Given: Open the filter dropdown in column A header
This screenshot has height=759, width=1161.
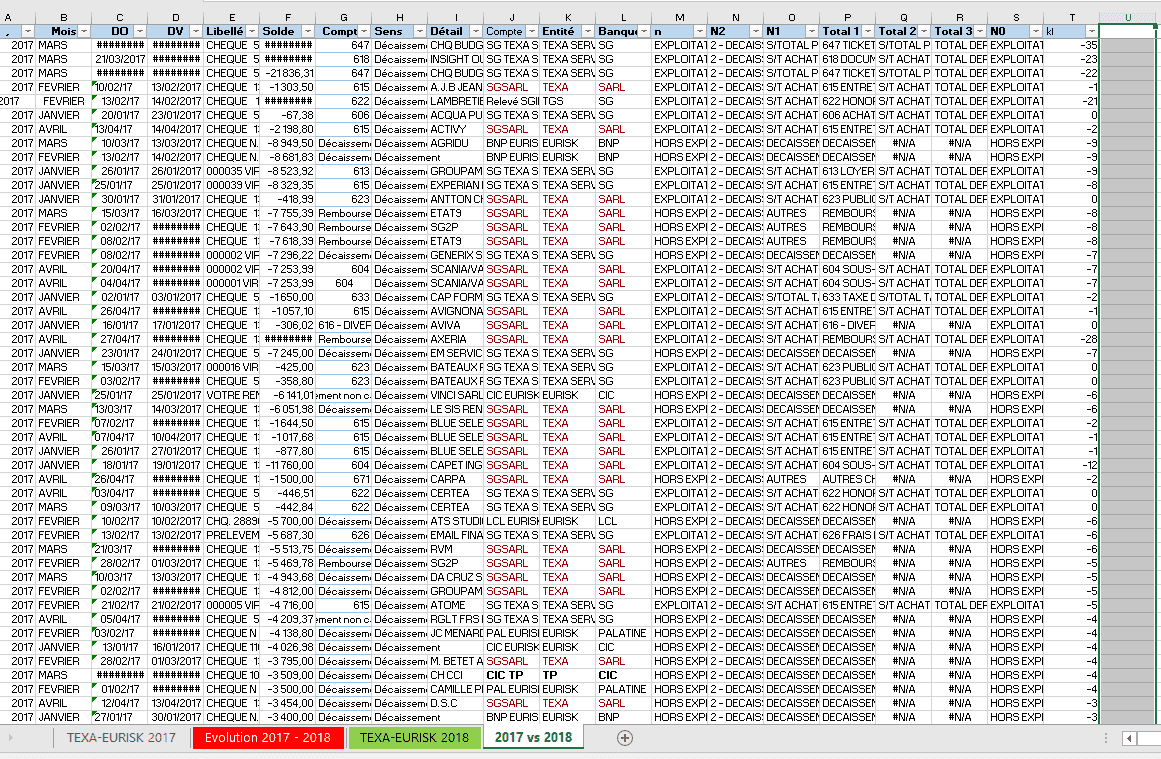Looking at the screenshot, I should tap(27, 31).
